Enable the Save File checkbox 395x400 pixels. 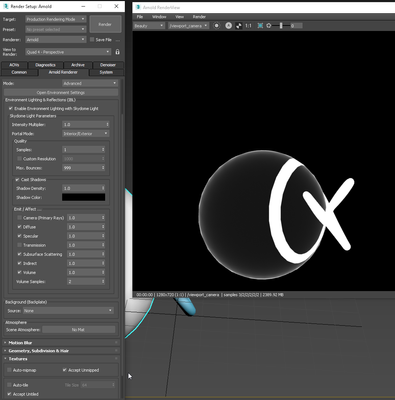coord(92,39)
